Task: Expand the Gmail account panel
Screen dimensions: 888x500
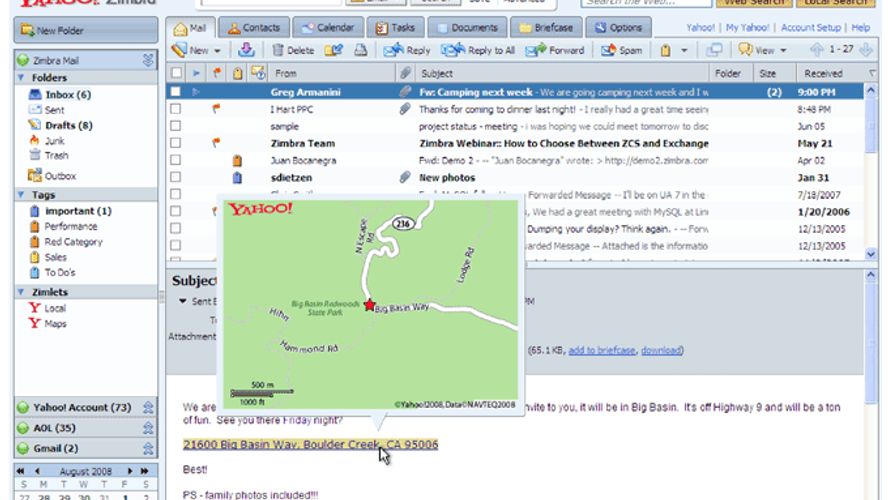Action: coord(148,448)
